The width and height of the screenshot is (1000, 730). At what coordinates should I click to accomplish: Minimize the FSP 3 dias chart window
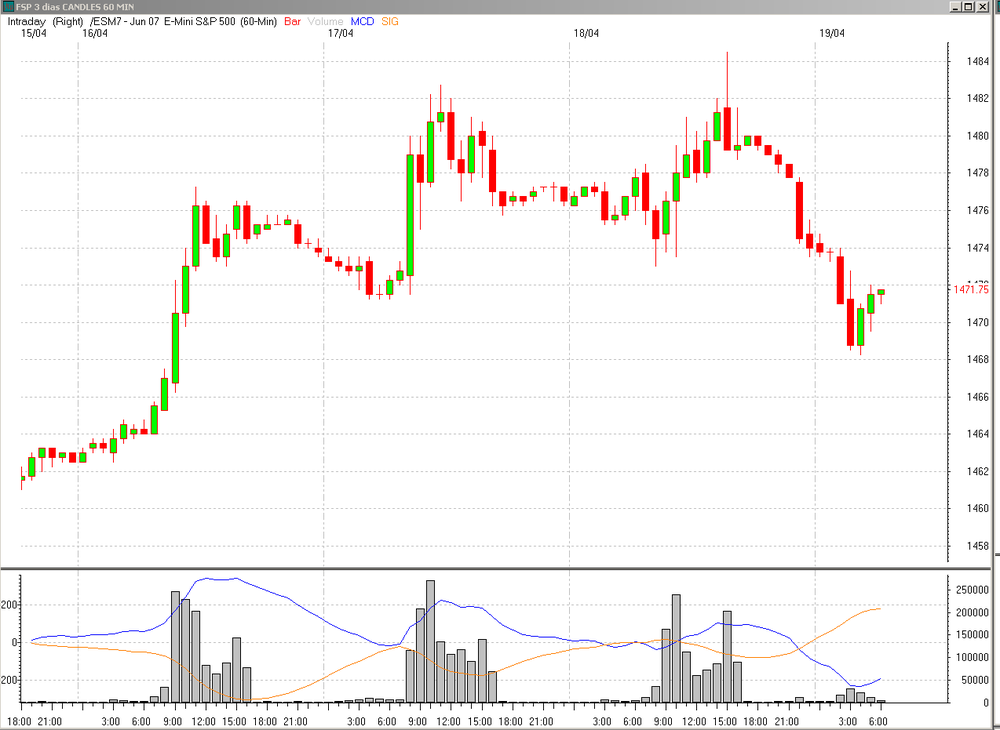955,7
